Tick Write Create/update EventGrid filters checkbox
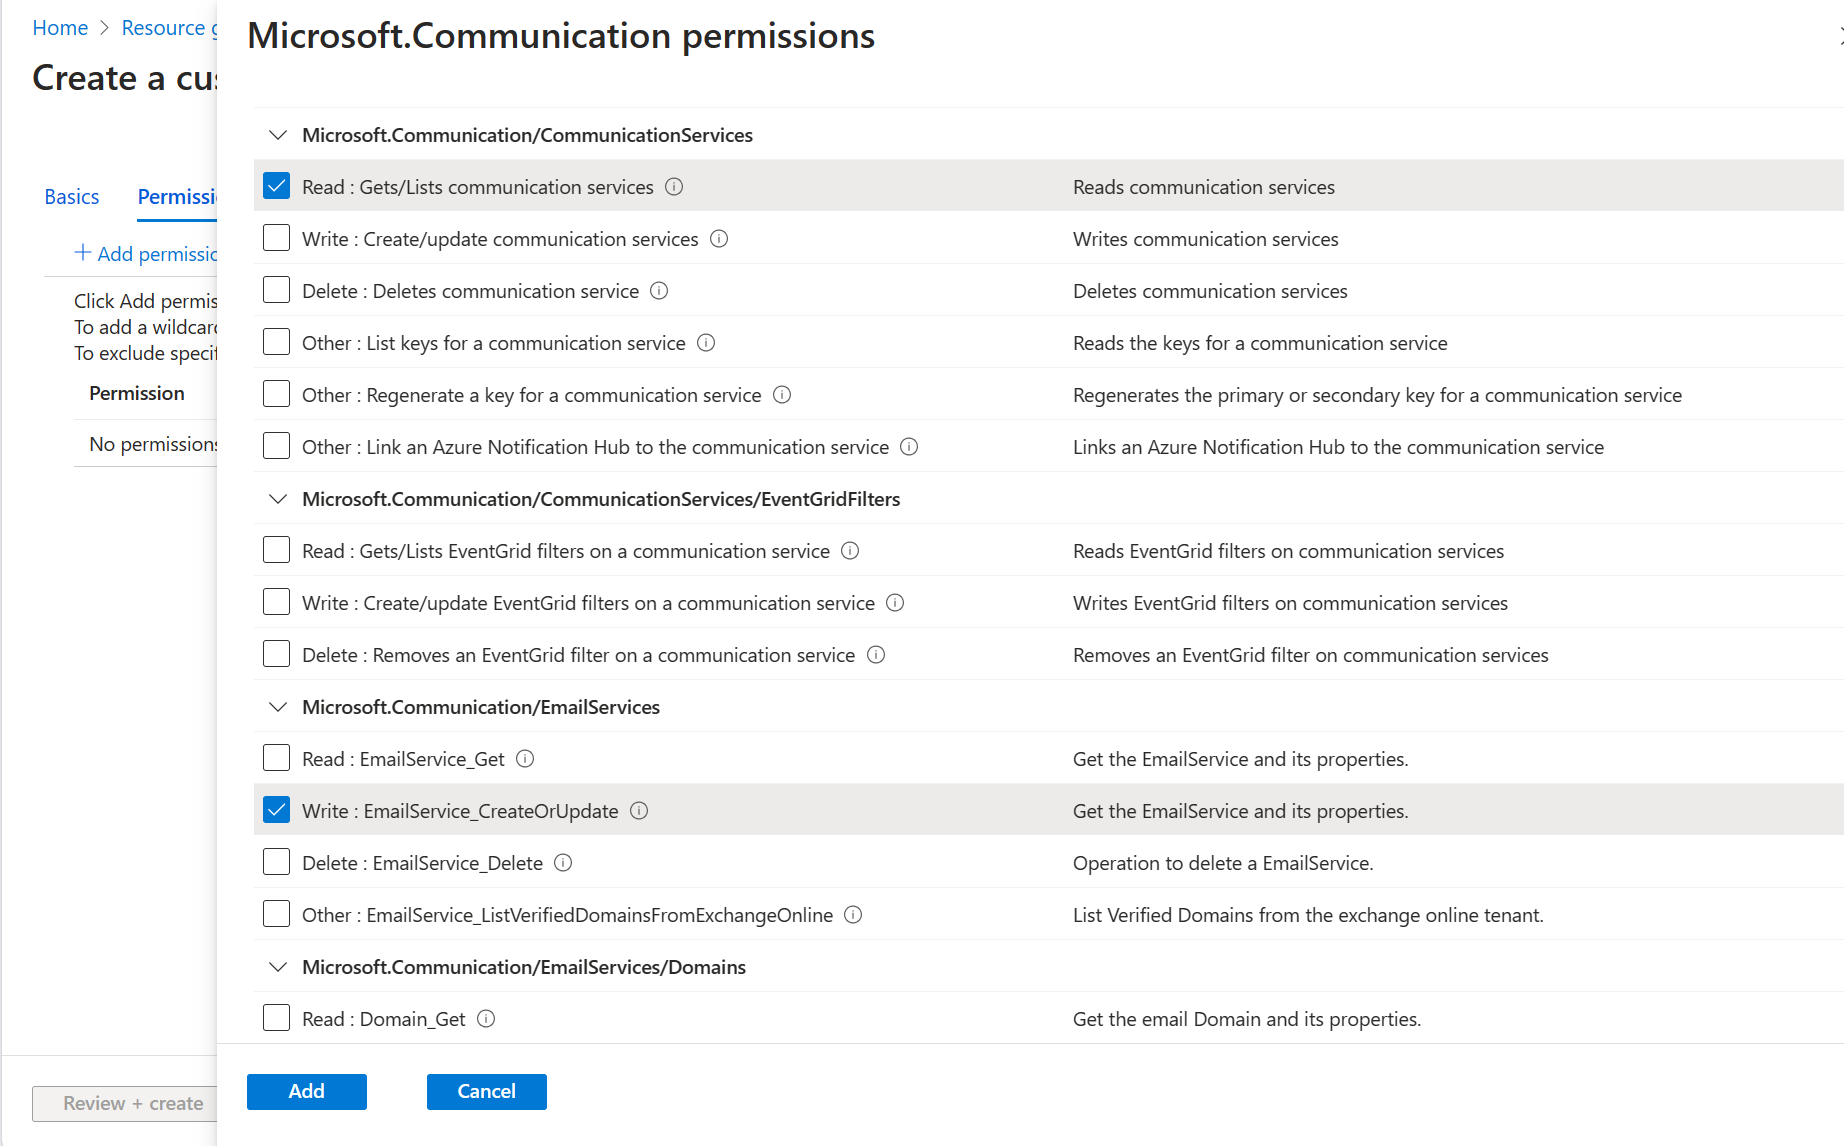The width and height of the screenshot is (1844, 1146). tap(276, 602)
